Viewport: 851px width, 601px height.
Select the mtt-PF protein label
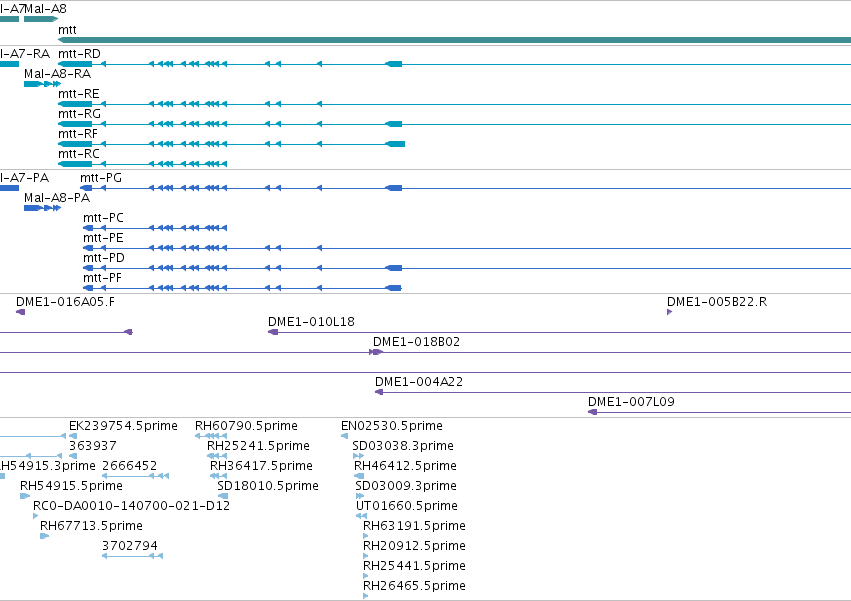(x=103, y=277)
